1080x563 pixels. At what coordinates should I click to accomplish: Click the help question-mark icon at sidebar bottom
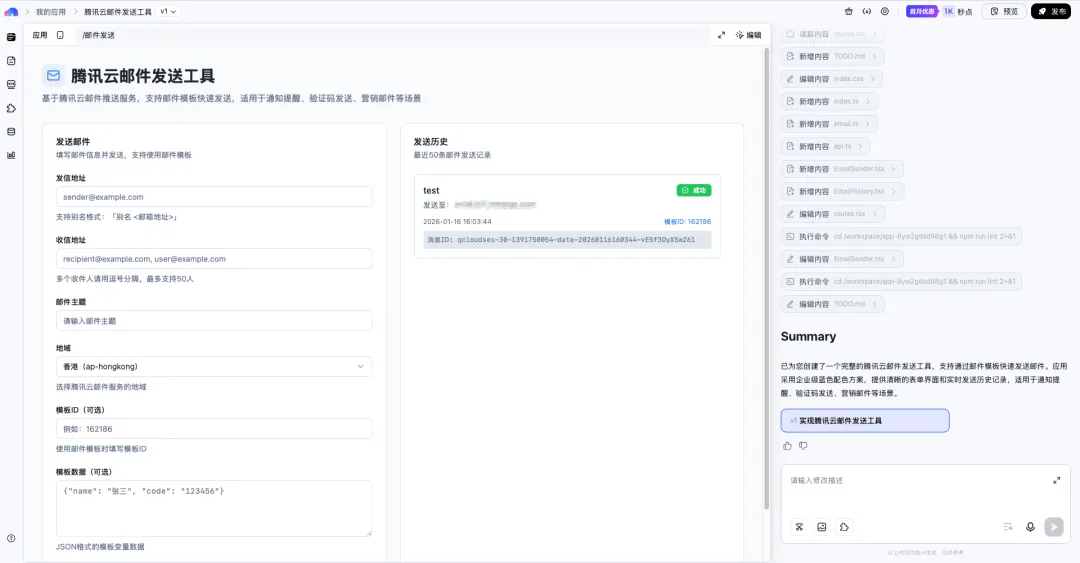[x=11, y=538]
